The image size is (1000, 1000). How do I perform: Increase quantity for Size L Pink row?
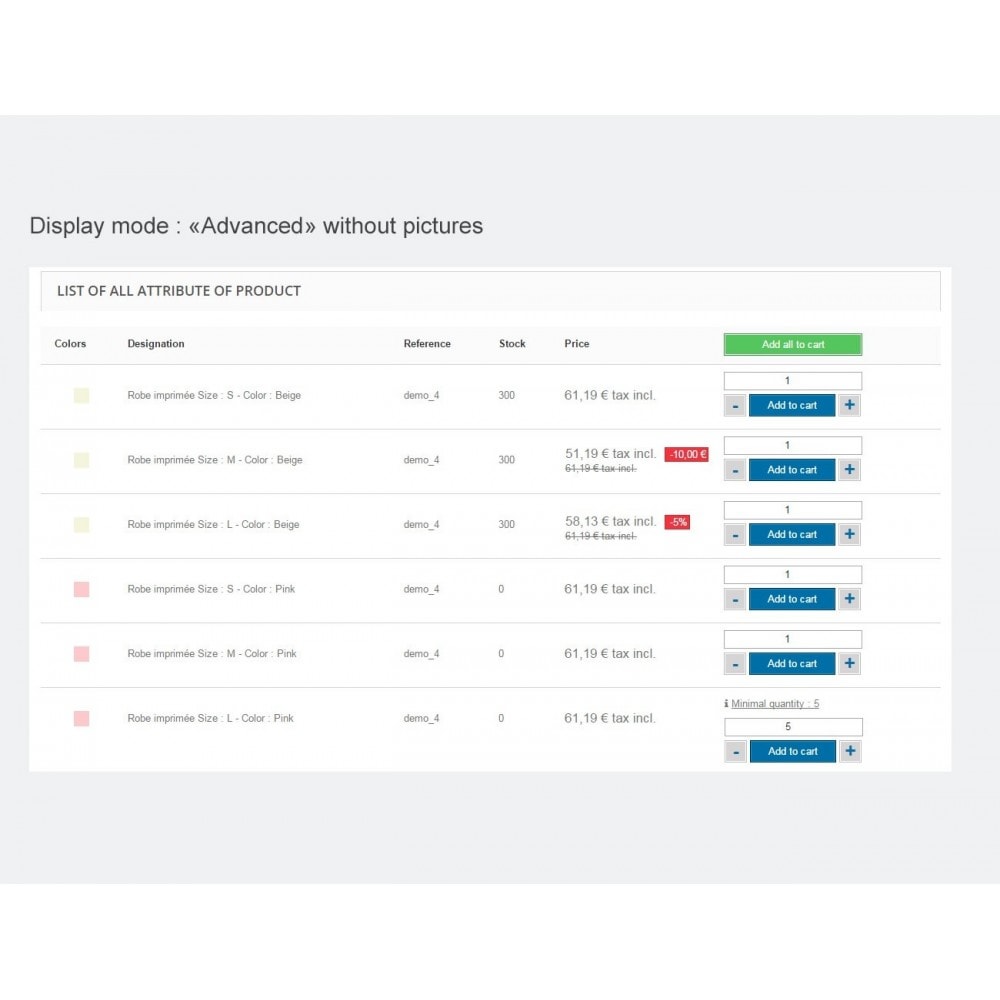pos(850,751)
